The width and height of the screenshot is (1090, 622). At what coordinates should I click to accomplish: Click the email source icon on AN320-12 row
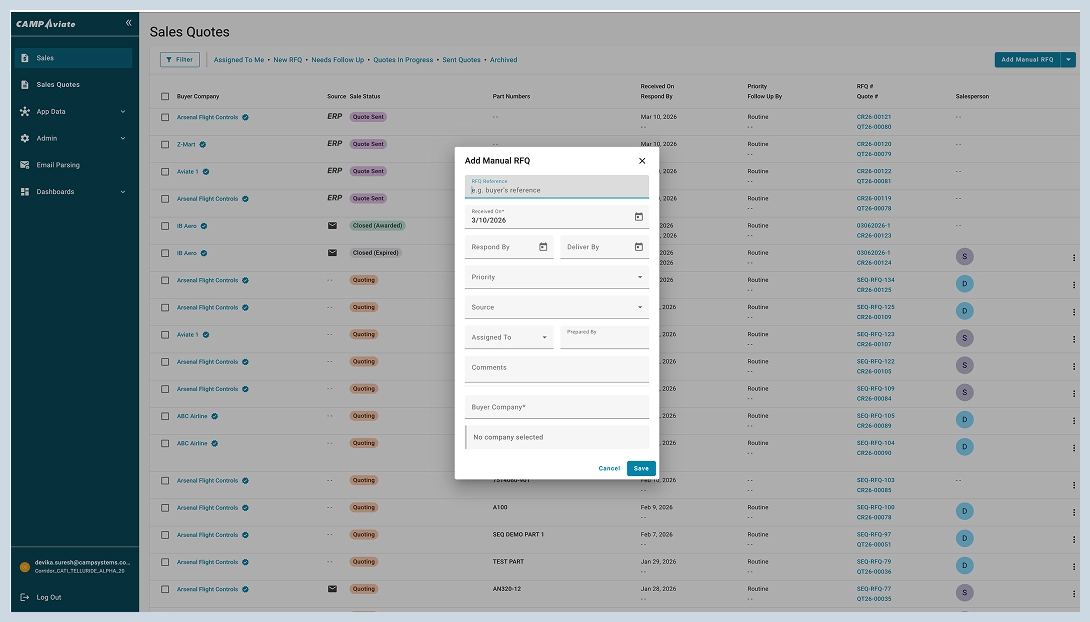click(x=332, y=589)
